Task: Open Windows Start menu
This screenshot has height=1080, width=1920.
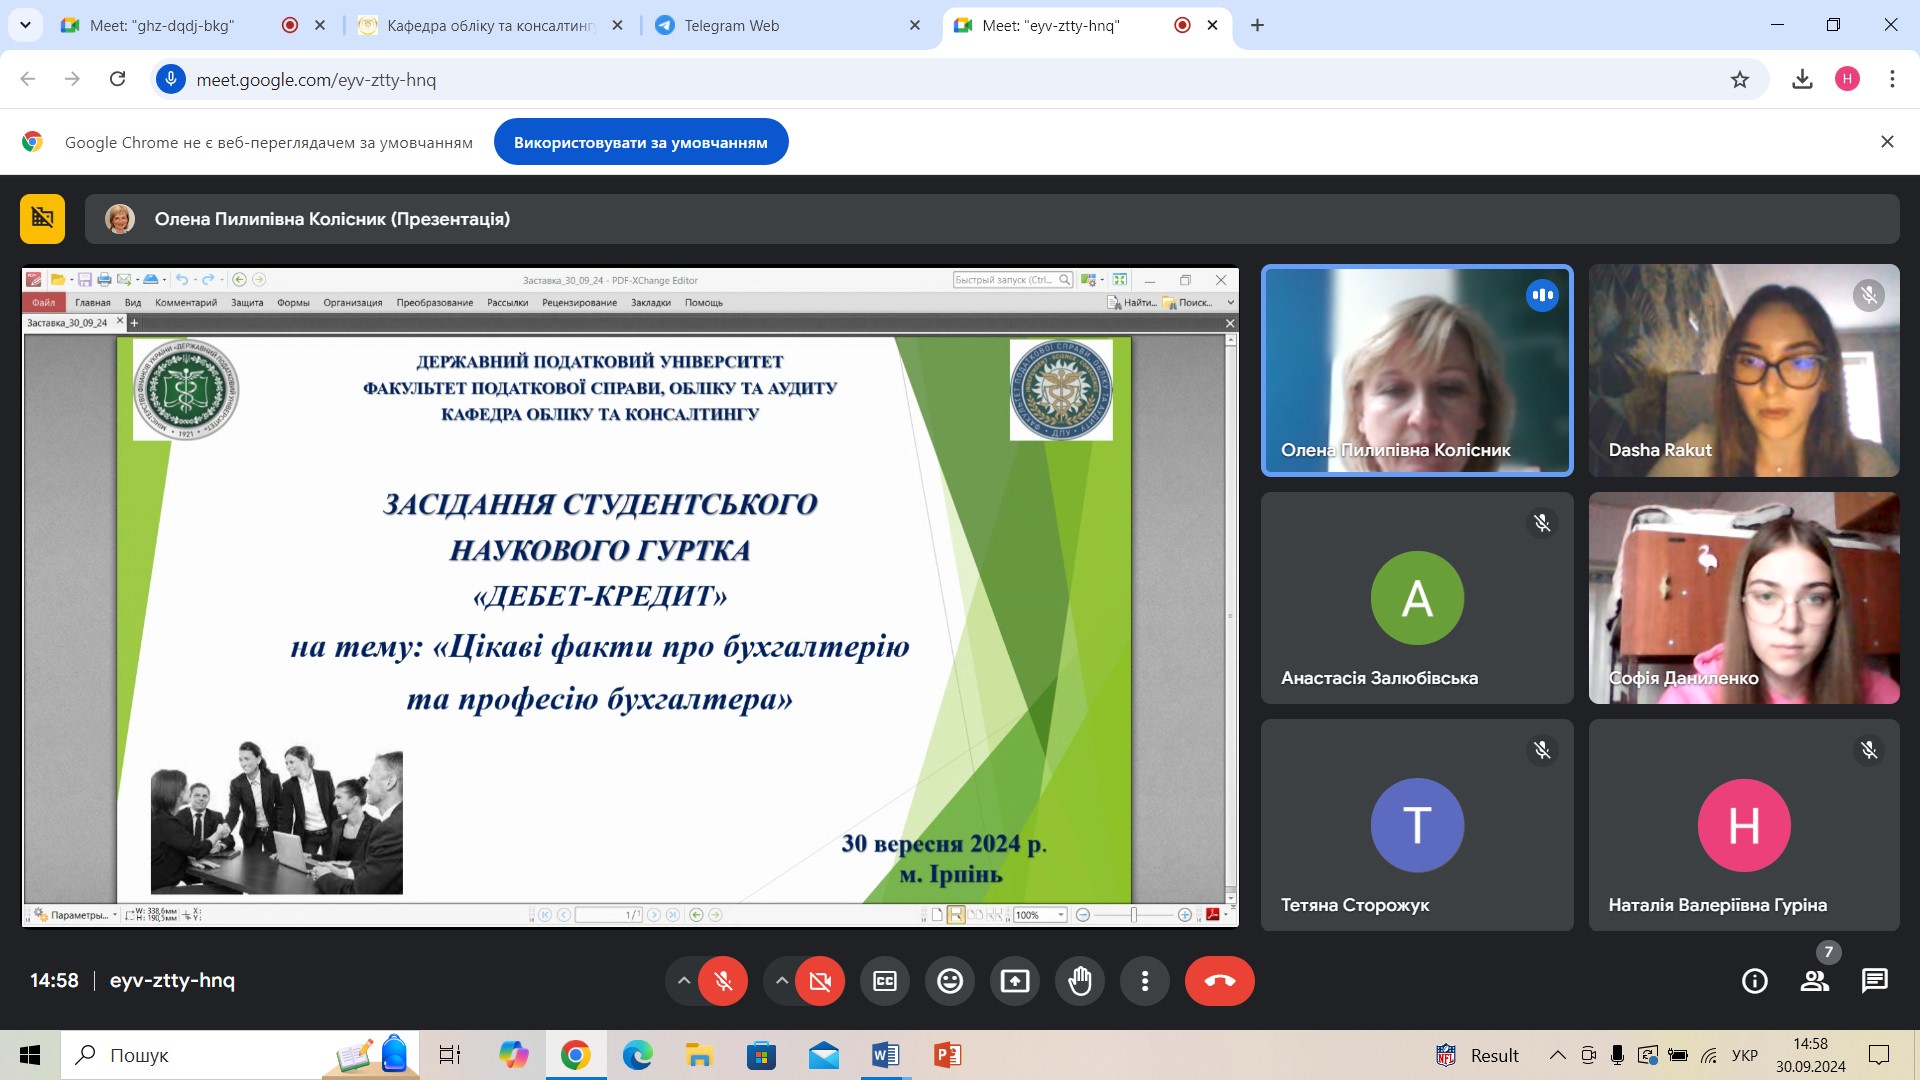Action: tap(30, 1055)
